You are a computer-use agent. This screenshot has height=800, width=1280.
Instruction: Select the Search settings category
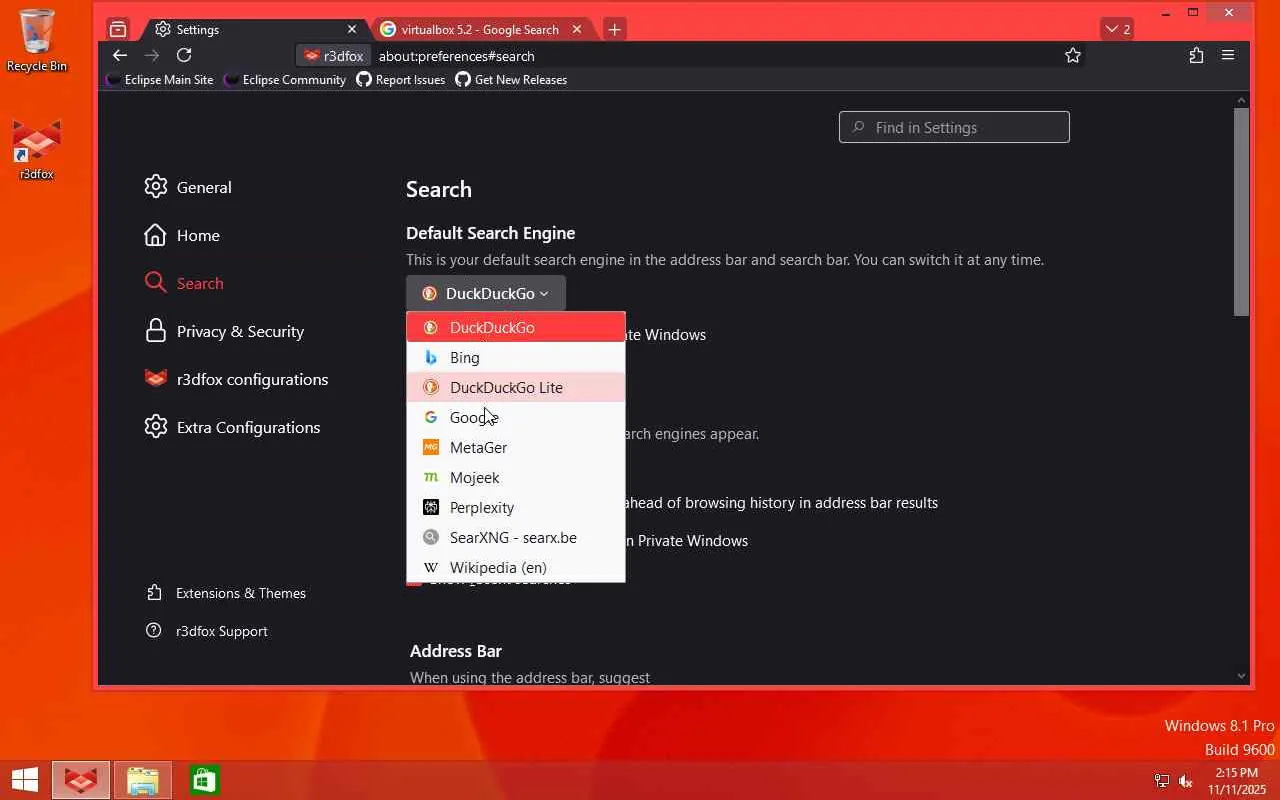[x=184, y=283]
